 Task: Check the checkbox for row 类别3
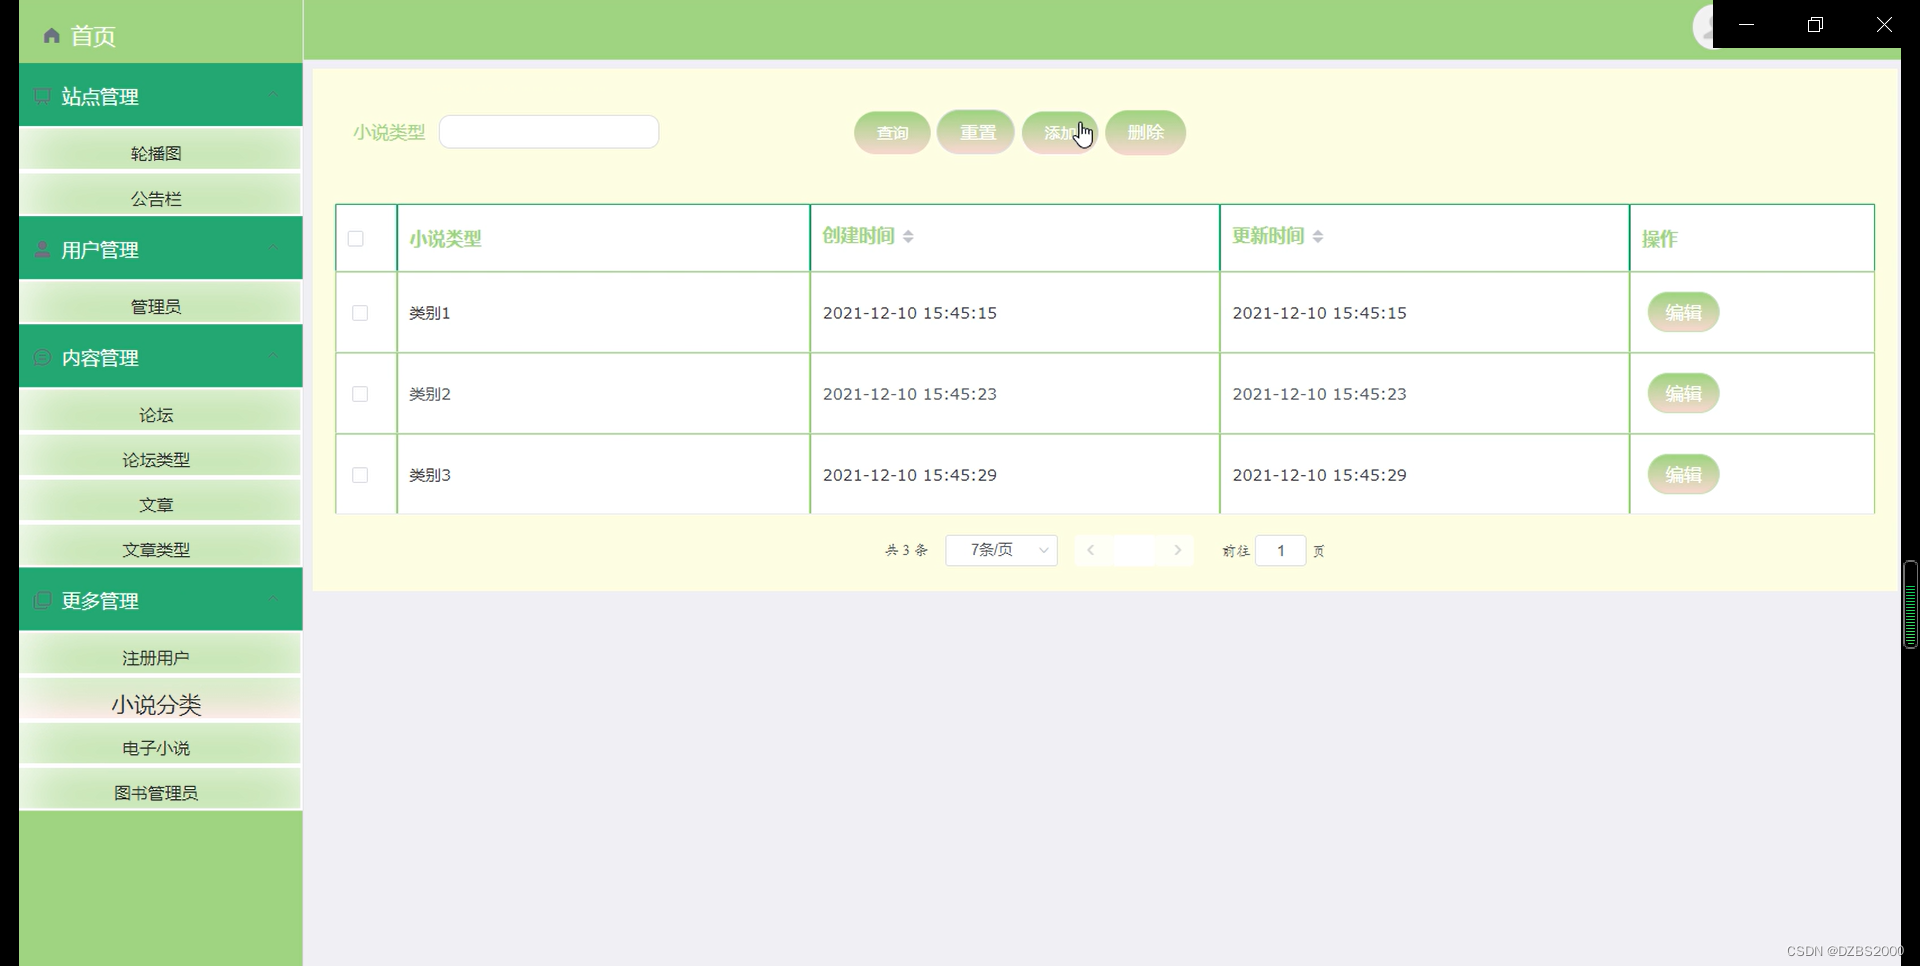coord(360,475)
